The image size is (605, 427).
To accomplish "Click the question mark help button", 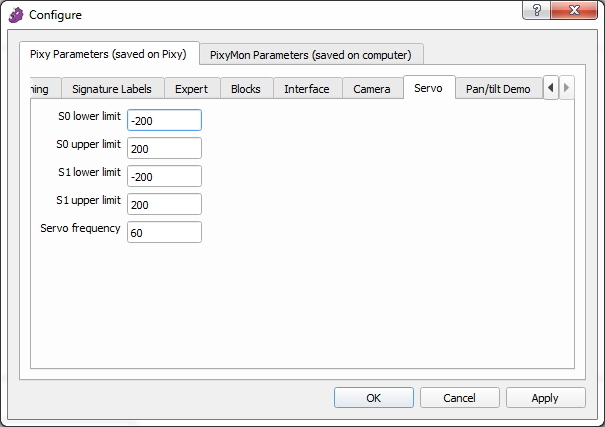I will tap(538, 10).
